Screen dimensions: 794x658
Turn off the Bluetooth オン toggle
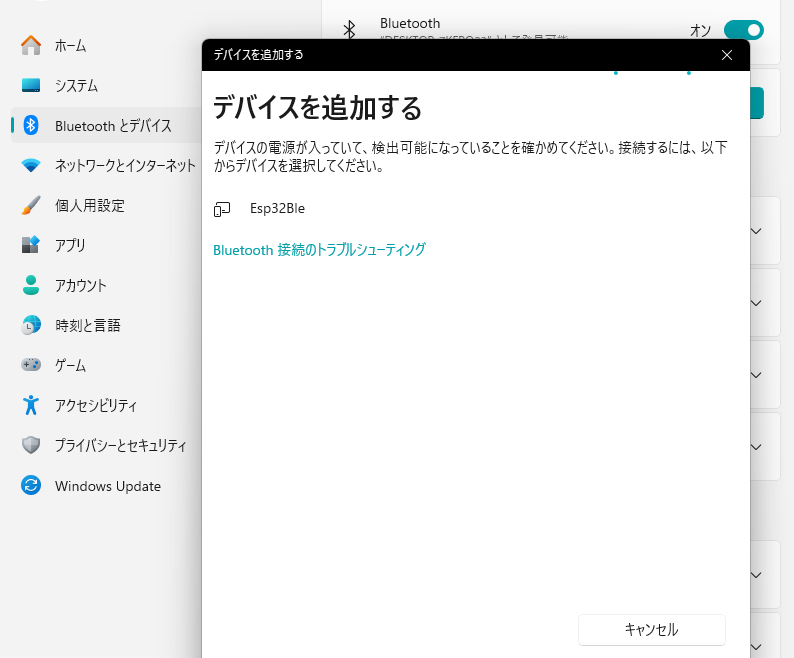(x=743, y=30)
